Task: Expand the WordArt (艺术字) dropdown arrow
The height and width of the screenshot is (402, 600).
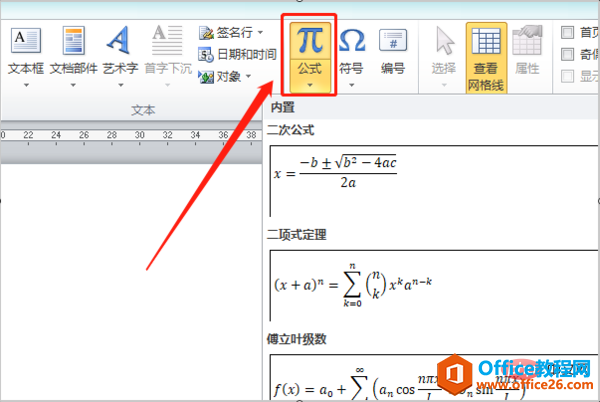Action: (x=121, y=85)
